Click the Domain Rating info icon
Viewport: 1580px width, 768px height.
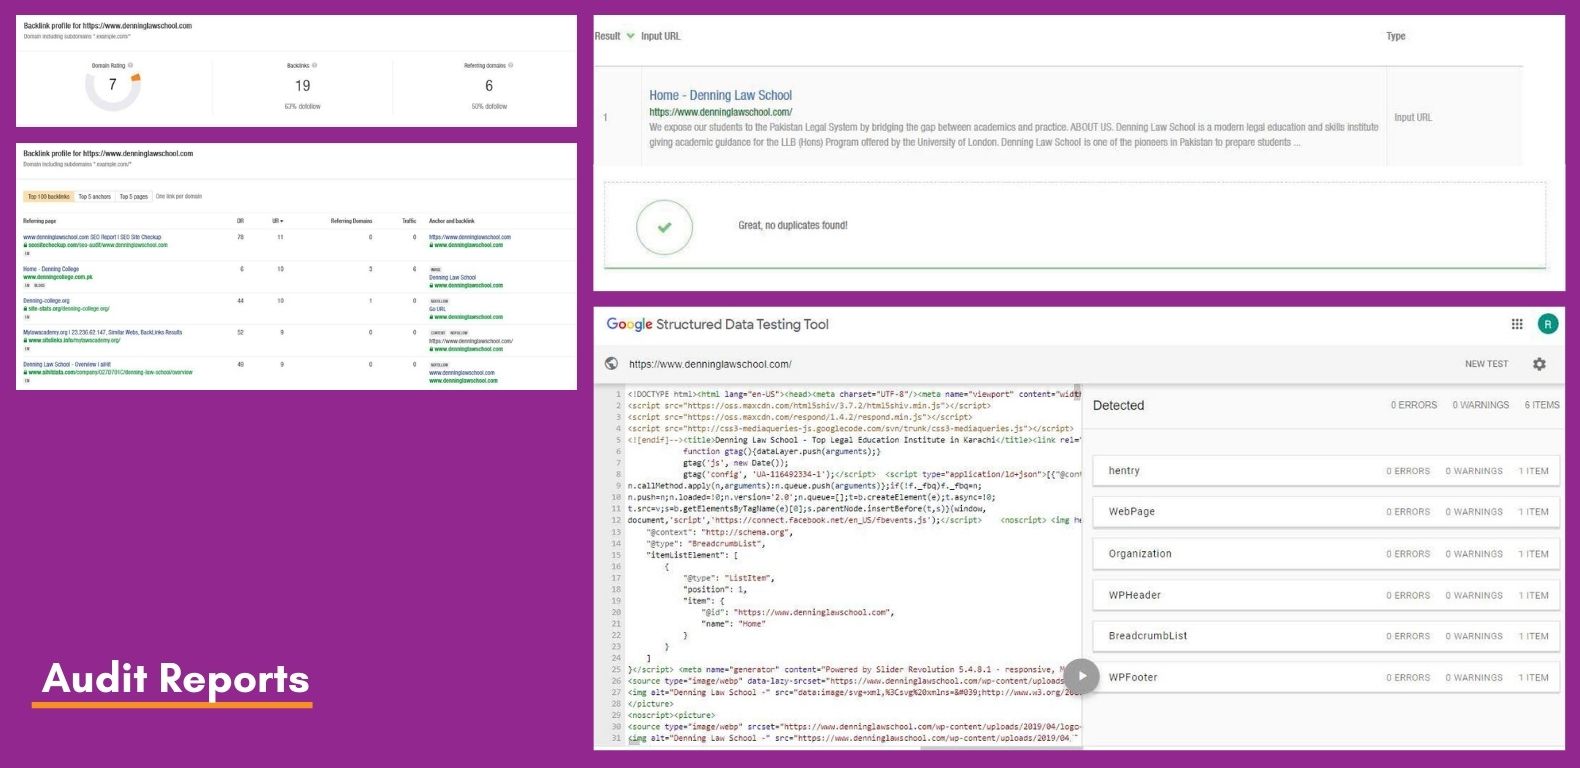point(130,65)
